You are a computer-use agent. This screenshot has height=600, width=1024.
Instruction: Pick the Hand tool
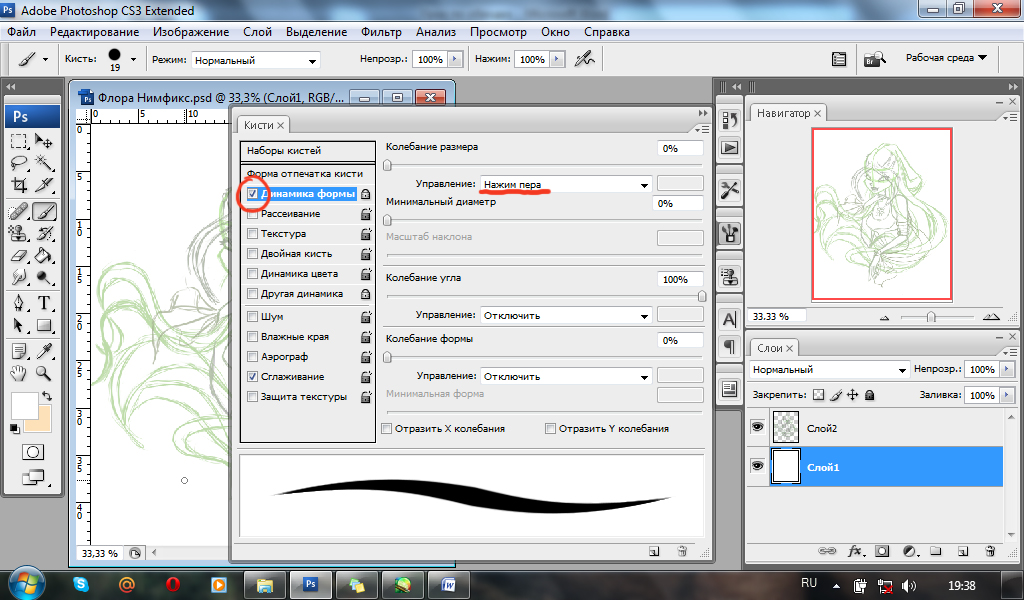pos(19,374)
